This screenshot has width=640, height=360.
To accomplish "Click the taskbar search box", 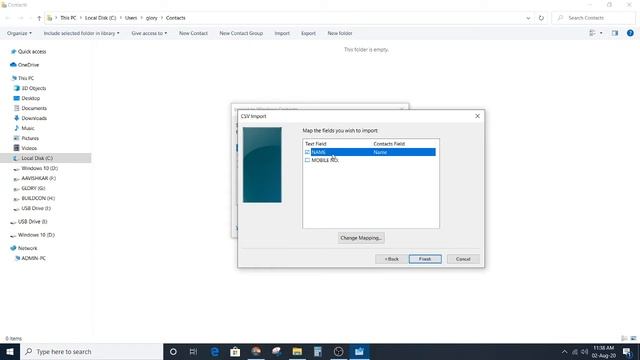I will [x=91, y=351].
